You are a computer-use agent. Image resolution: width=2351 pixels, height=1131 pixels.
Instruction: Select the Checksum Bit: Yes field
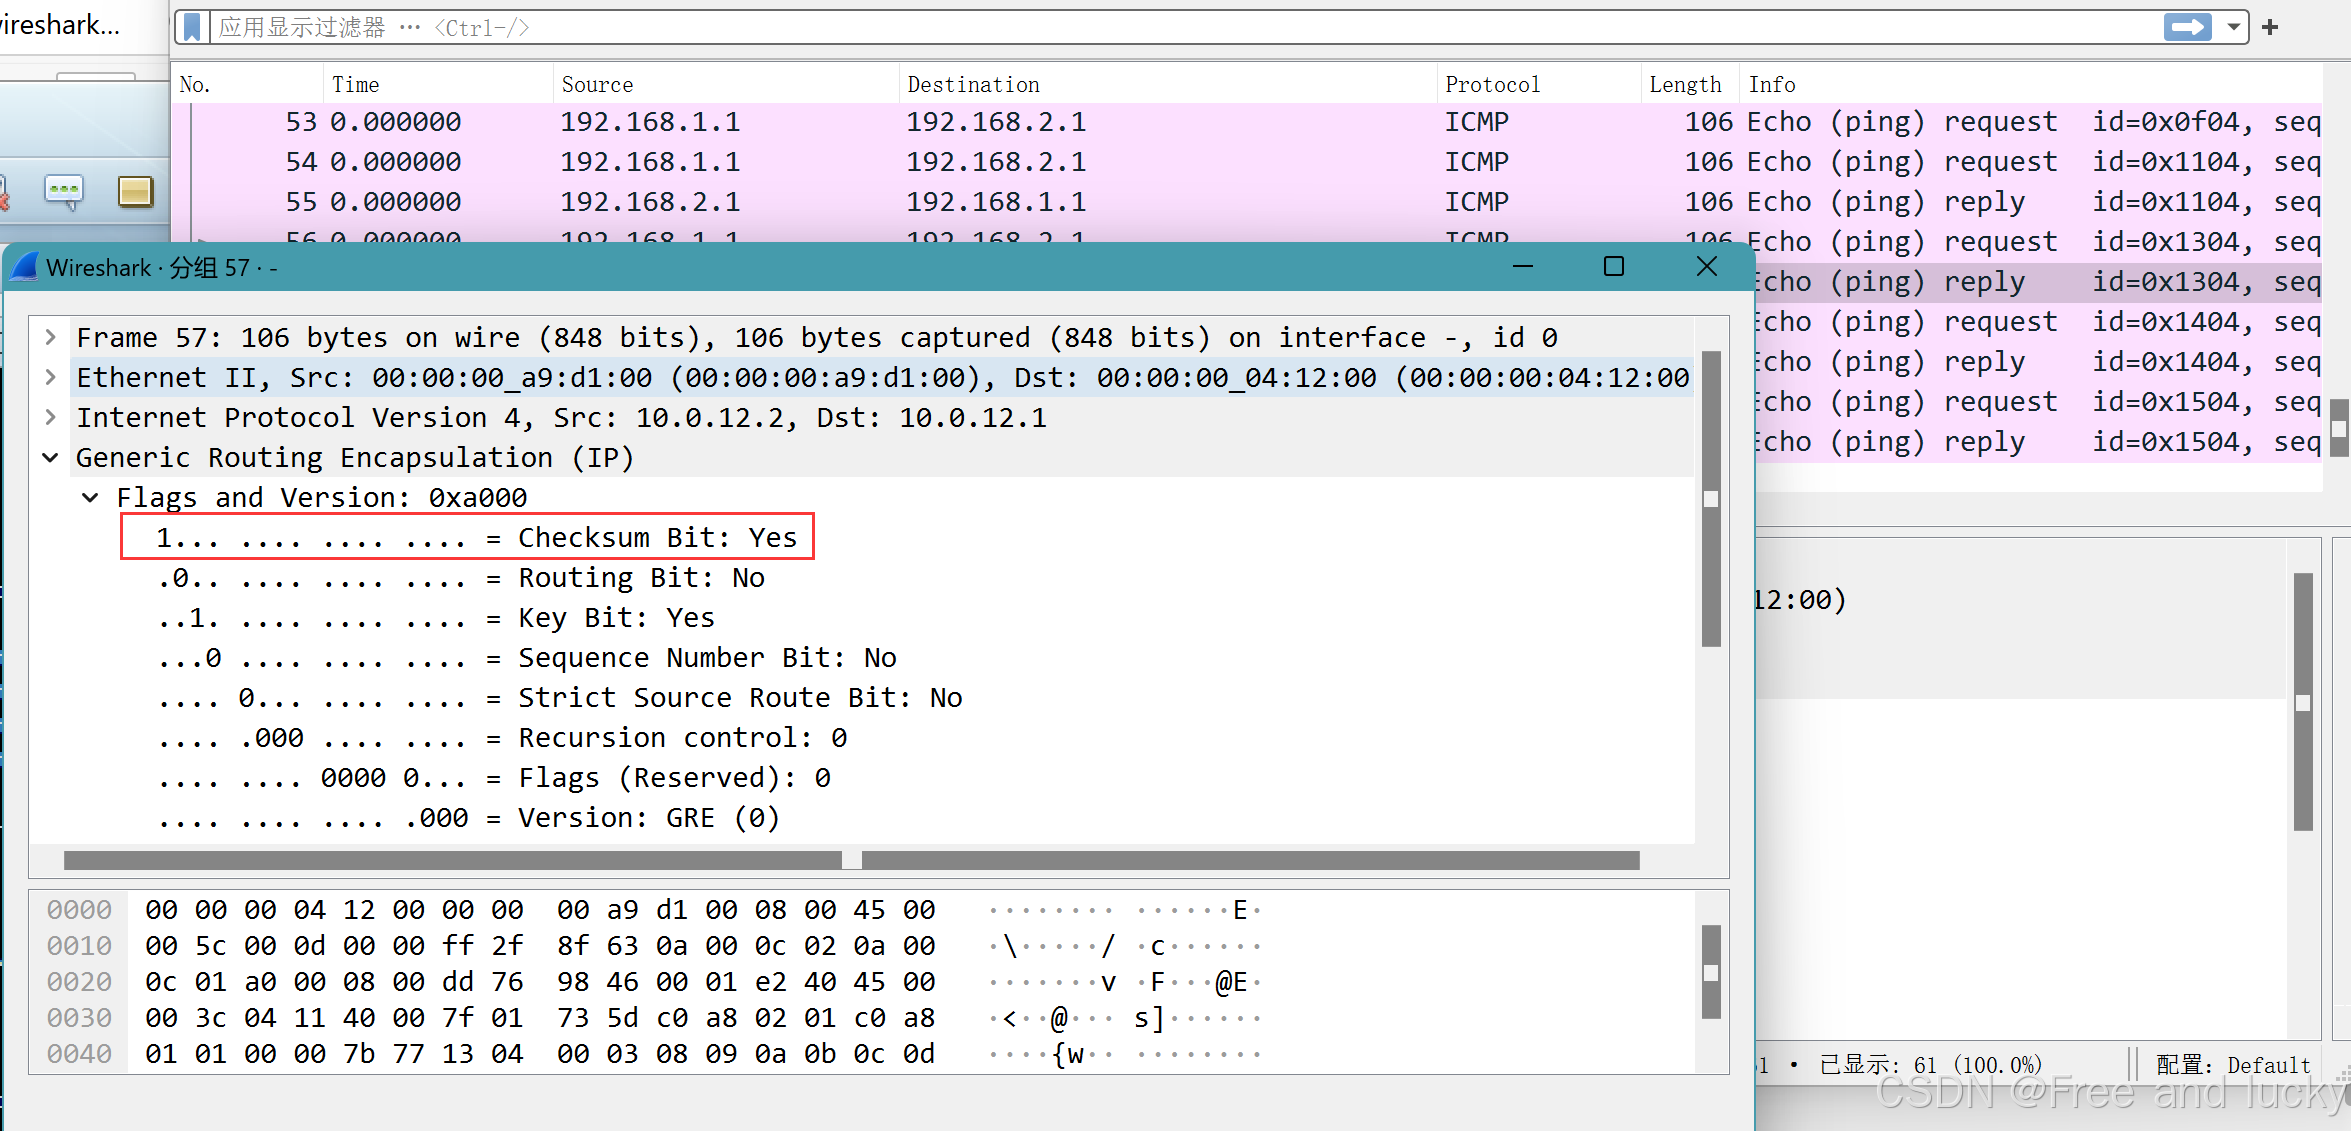click(x=477, y=537)
